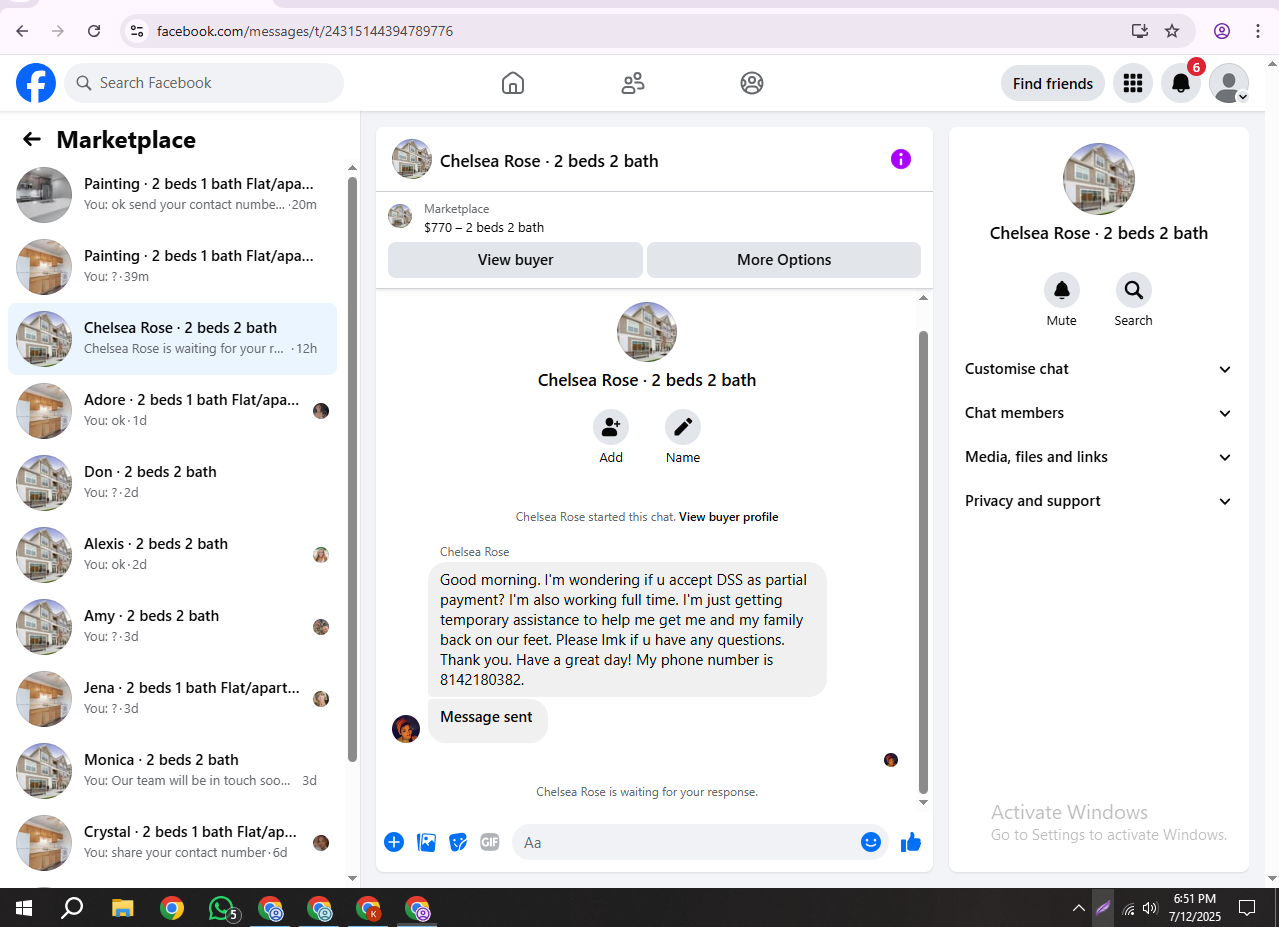Click the conversation list scrollbar

click(352, 468)
